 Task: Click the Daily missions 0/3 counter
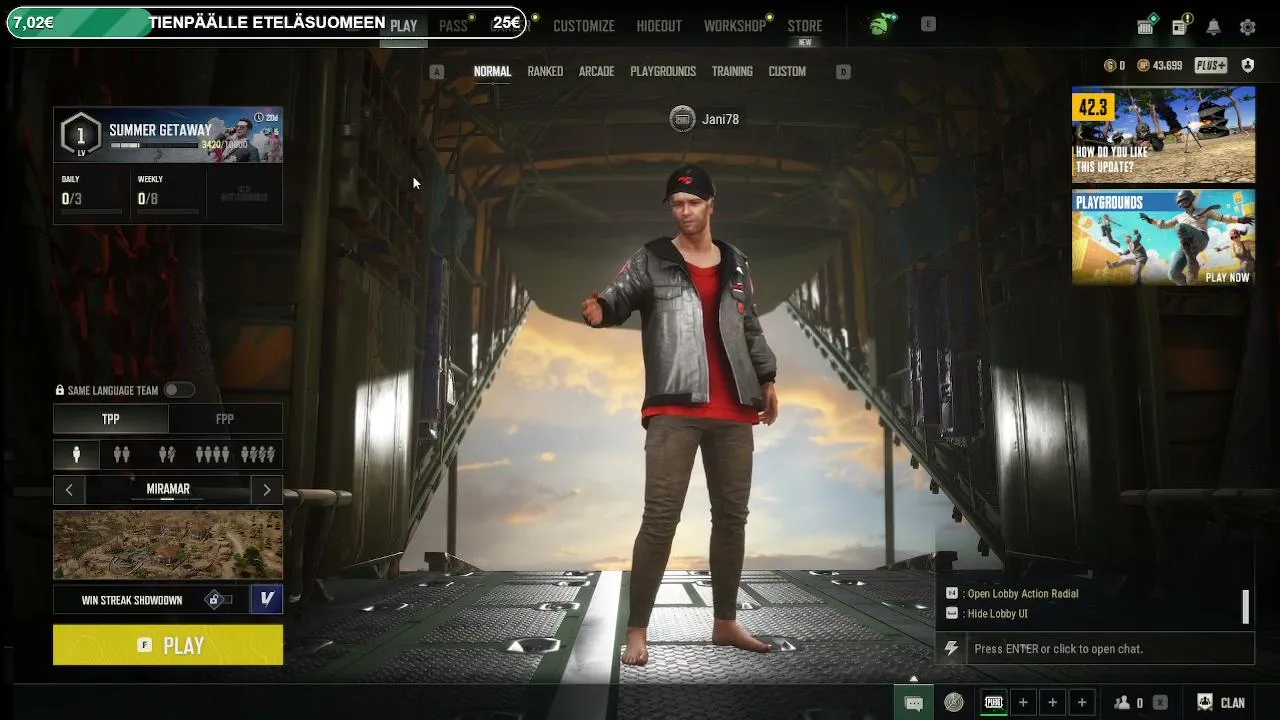click(72, 198)
